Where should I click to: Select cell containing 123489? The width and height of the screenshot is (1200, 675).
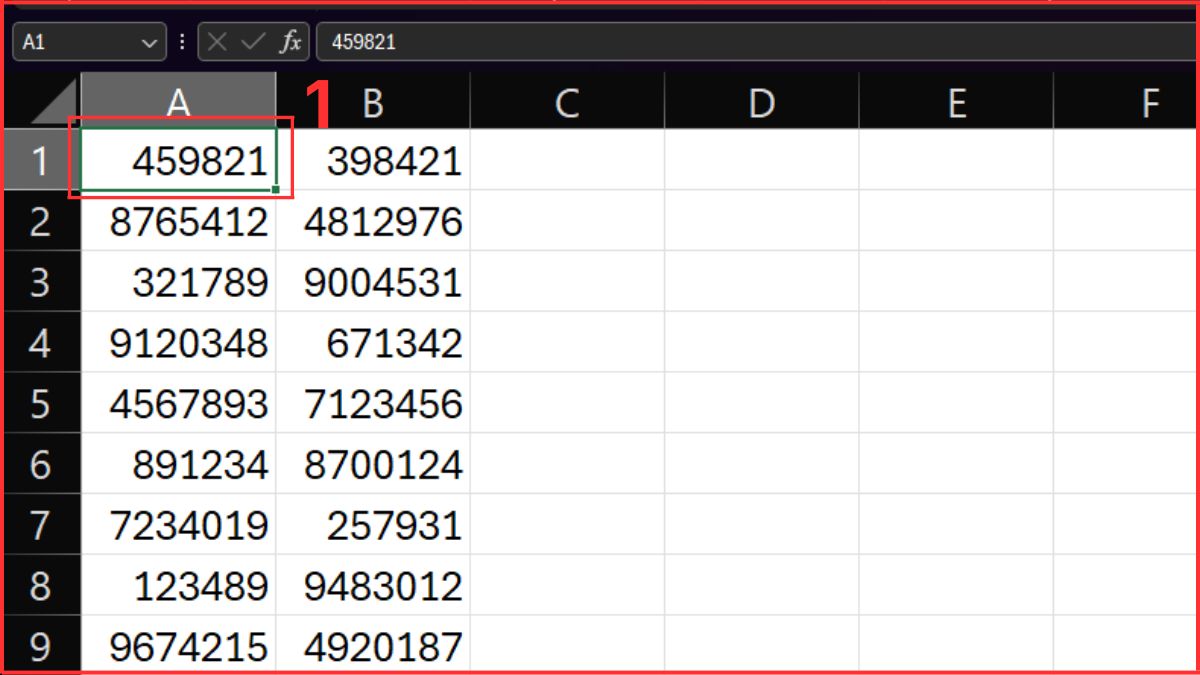[178, 585]
